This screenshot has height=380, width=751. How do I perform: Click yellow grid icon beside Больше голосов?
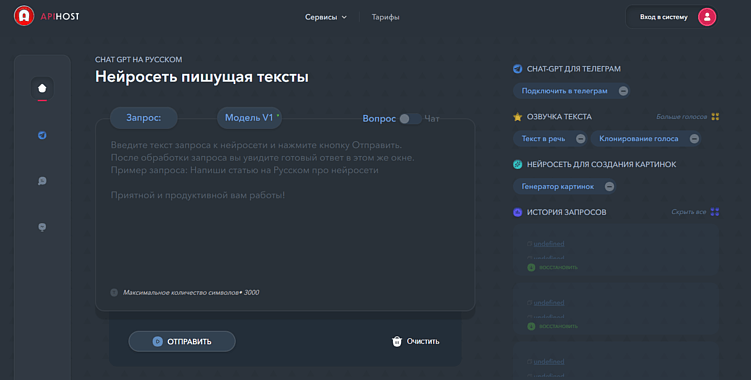[x=715, y=116]
